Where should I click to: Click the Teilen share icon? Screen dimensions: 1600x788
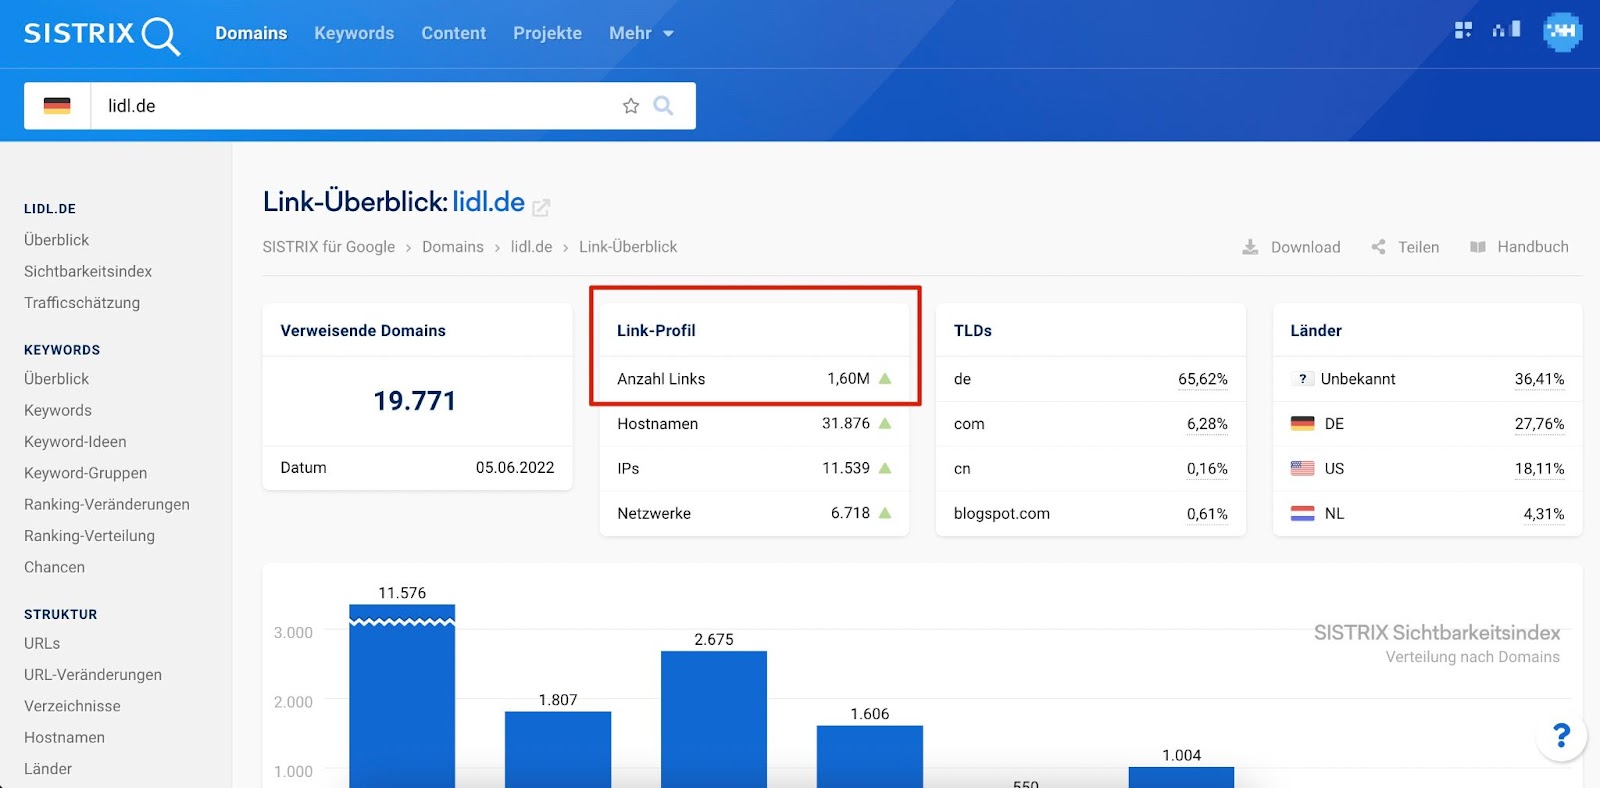pos(1378,247)
